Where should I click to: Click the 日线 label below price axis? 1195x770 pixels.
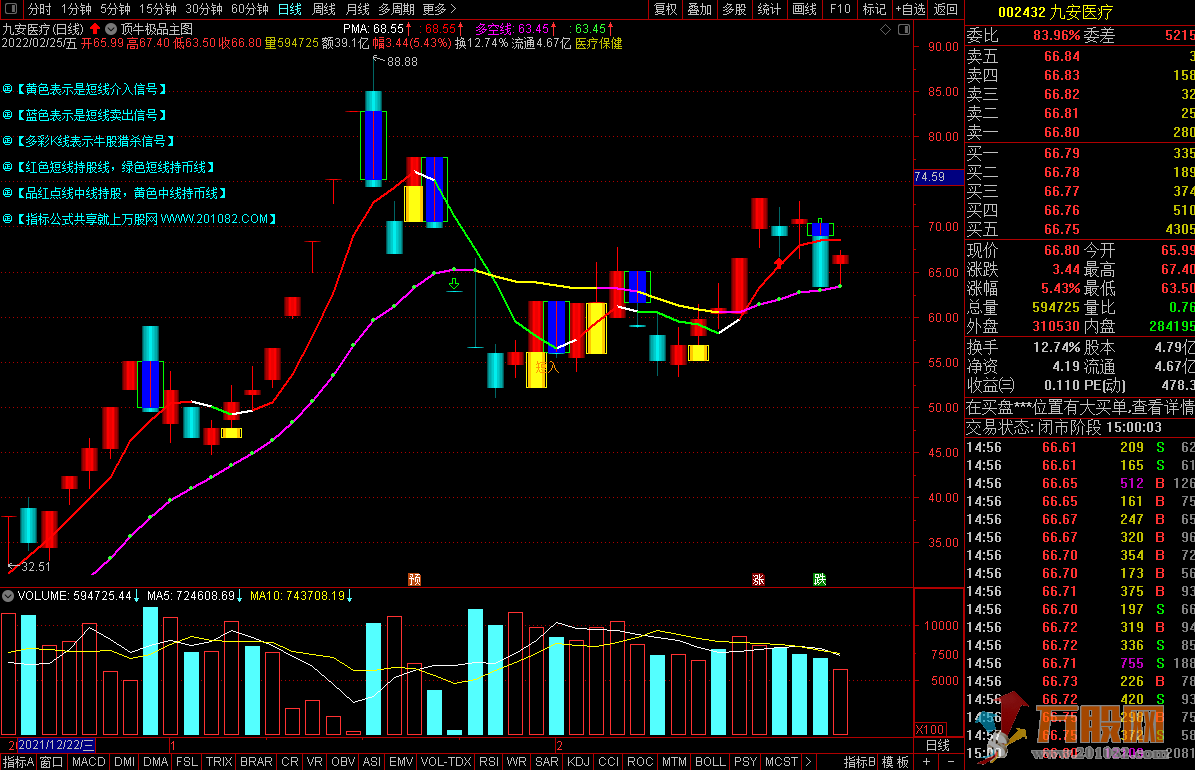point(937,746)
